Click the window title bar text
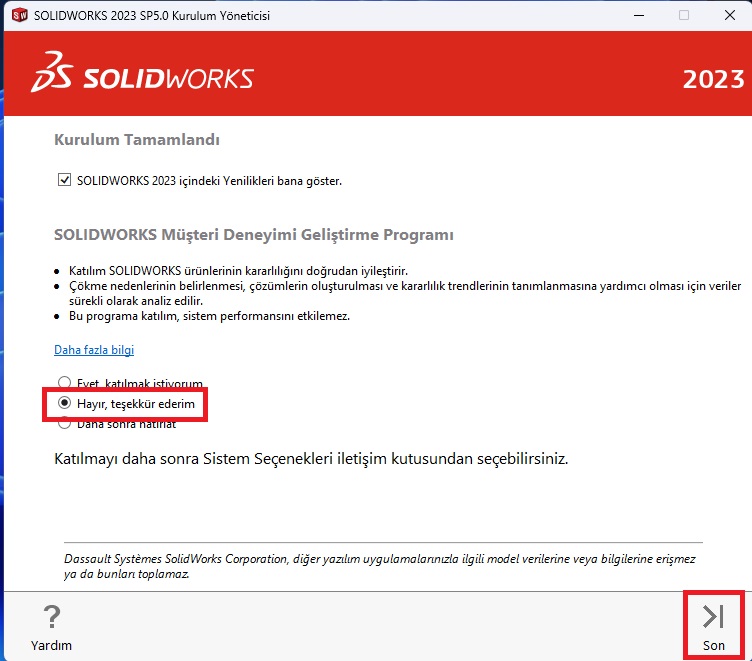 point(152,15)
